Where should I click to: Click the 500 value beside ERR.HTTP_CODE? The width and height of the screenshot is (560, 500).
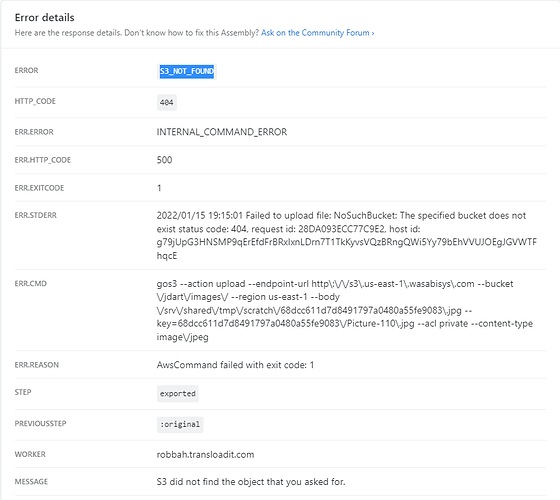164,160
